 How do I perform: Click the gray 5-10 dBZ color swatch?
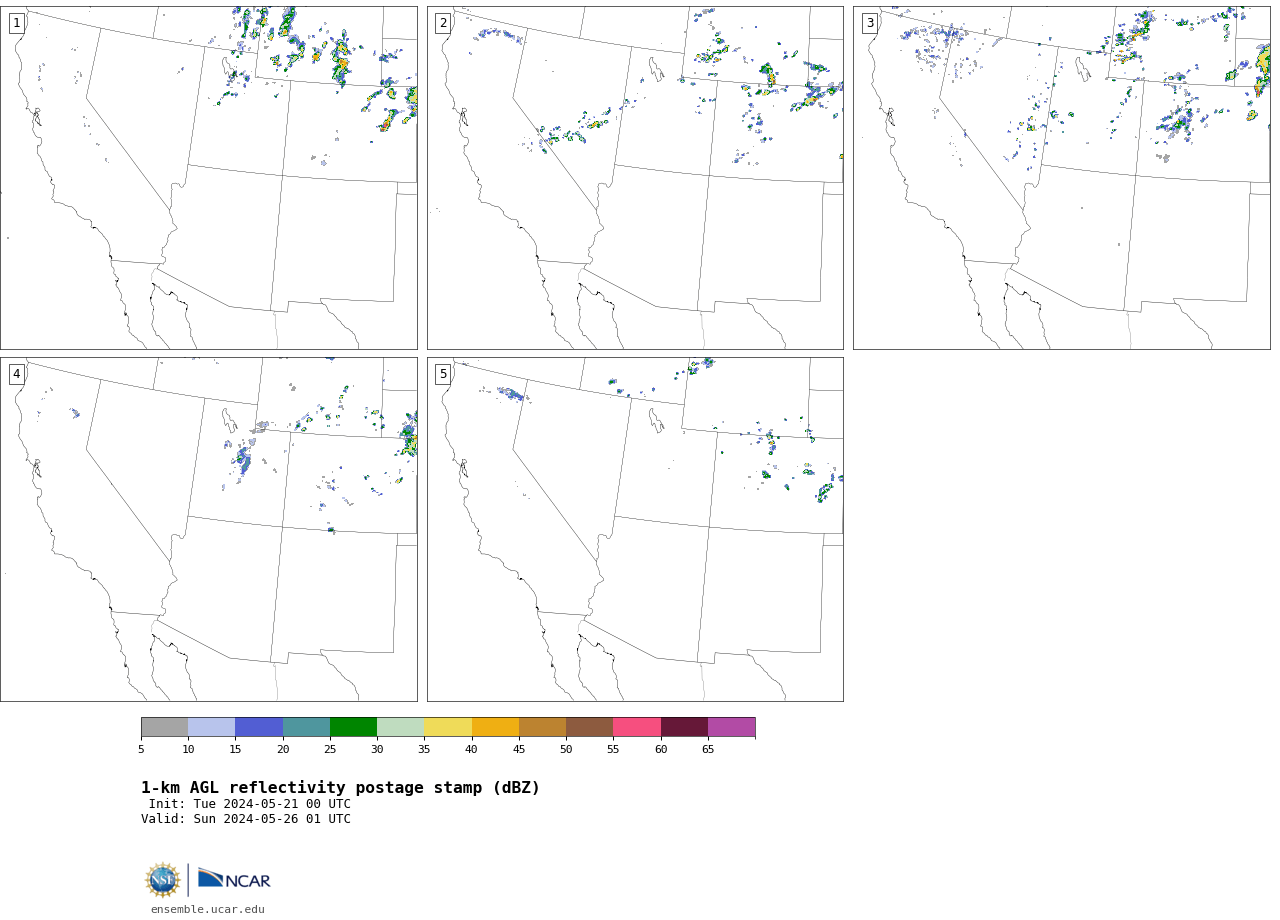click(x=164, y=727)
